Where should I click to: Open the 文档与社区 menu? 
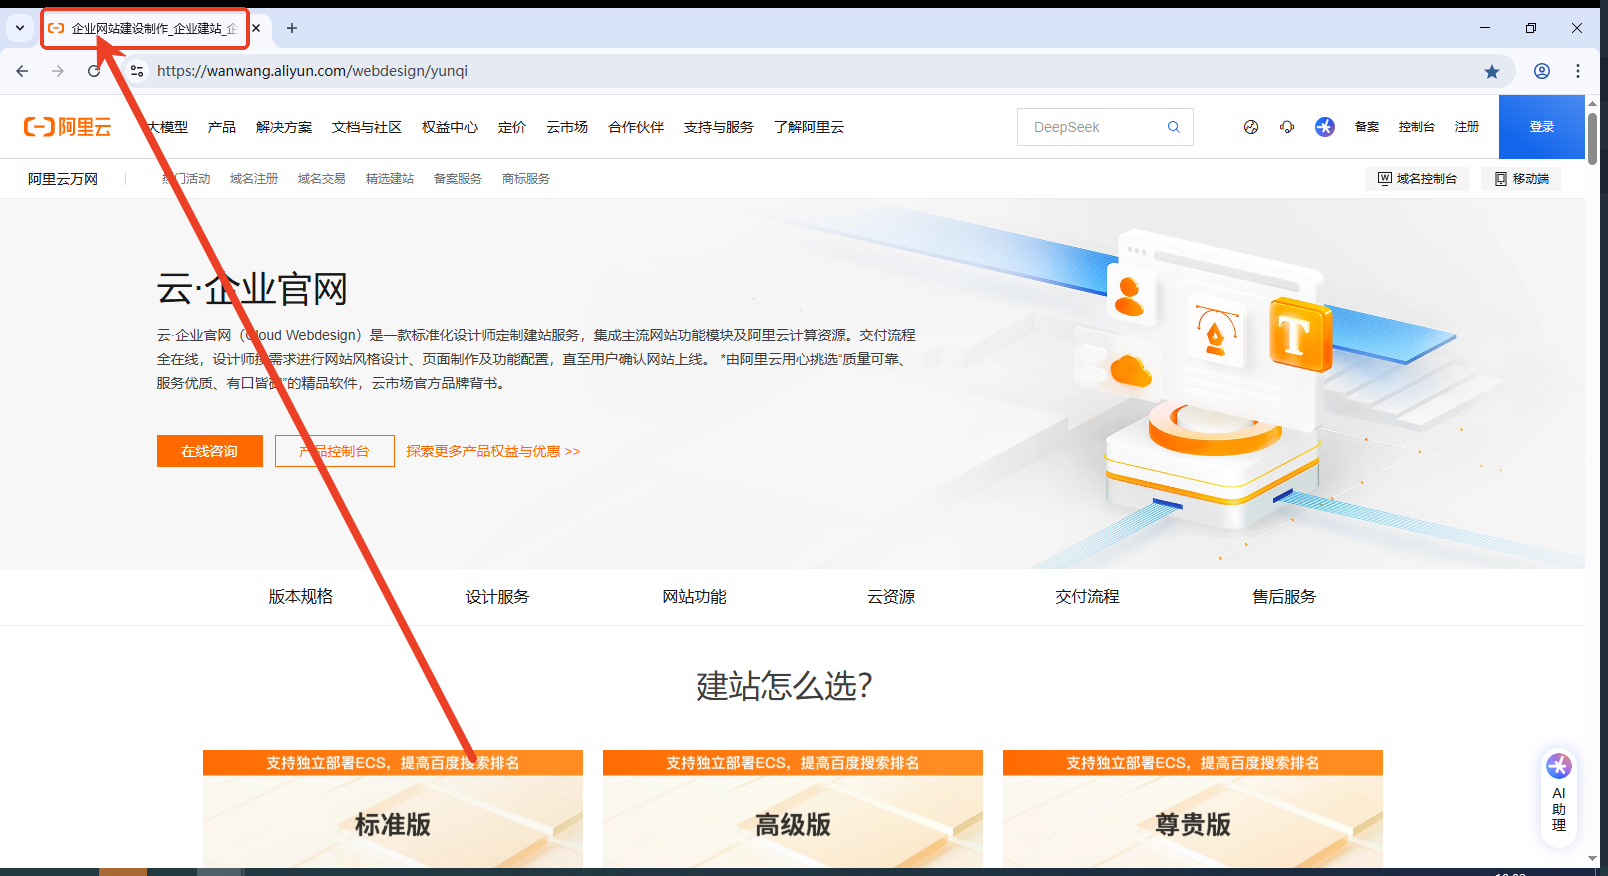(x=367, y=127)
